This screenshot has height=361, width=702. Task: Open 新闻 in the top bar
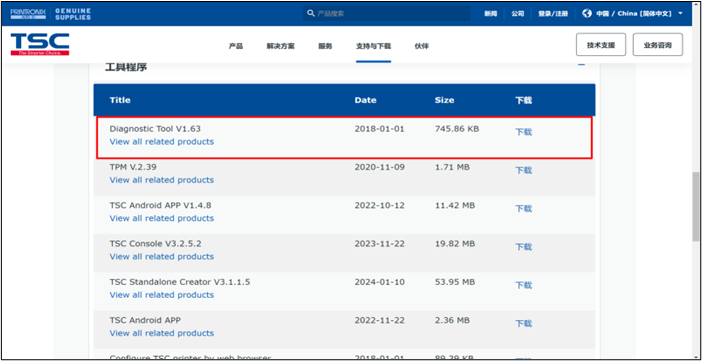point(490,14)
